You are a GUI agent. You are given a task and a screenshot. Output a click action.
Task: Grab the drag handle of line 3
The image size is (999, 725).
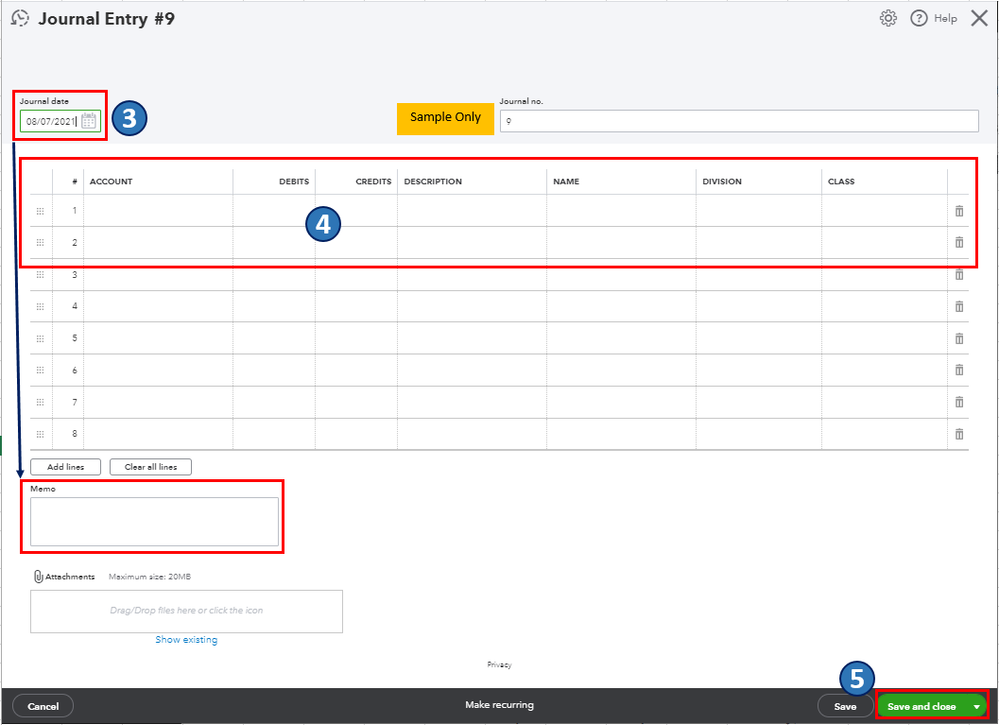40,275
